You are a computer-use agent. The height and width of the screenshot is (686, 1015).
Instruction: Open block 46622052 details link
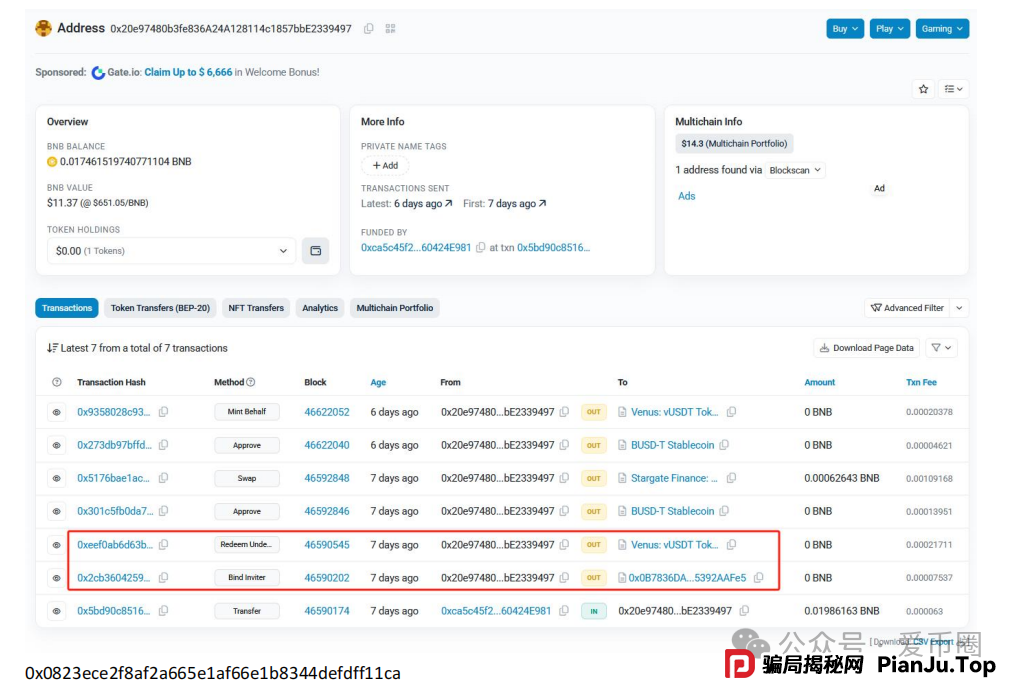coord(327,412)
